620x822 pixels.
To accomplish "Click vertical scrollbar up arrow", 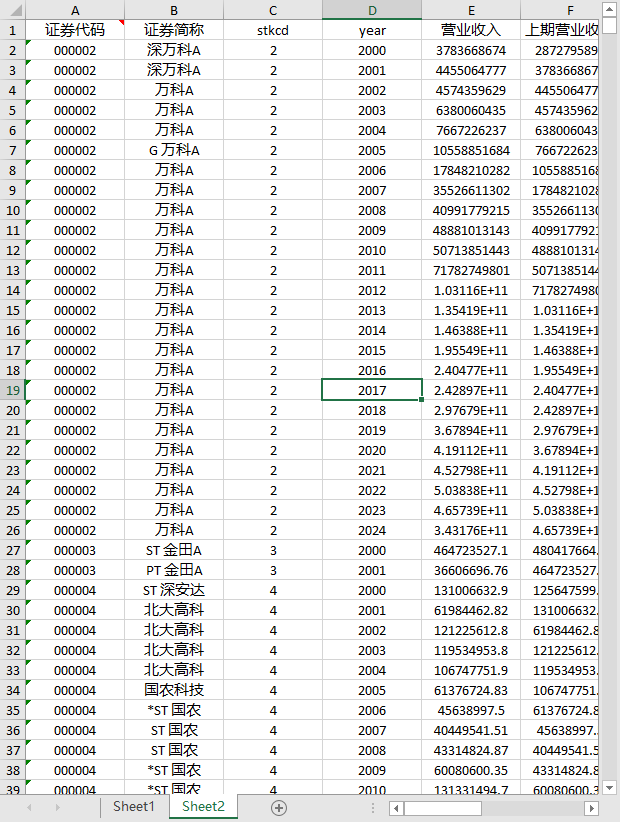I will (609, 9).
